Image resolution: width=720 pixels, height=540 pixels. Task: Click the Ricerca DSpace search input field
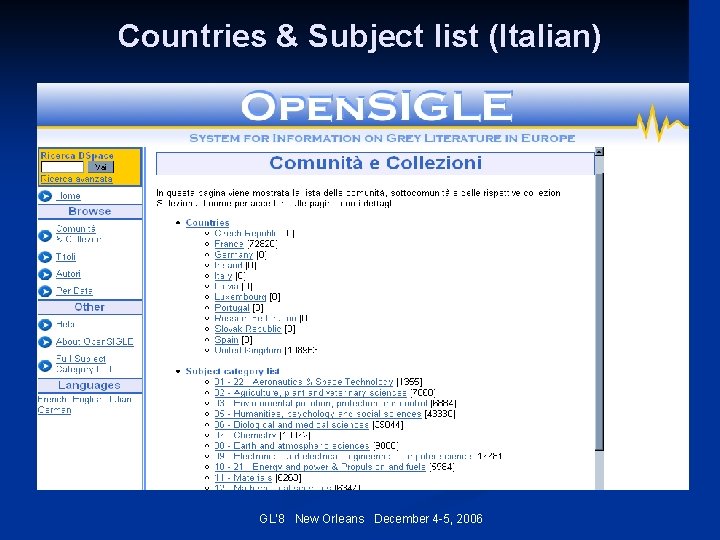(62, 167)
